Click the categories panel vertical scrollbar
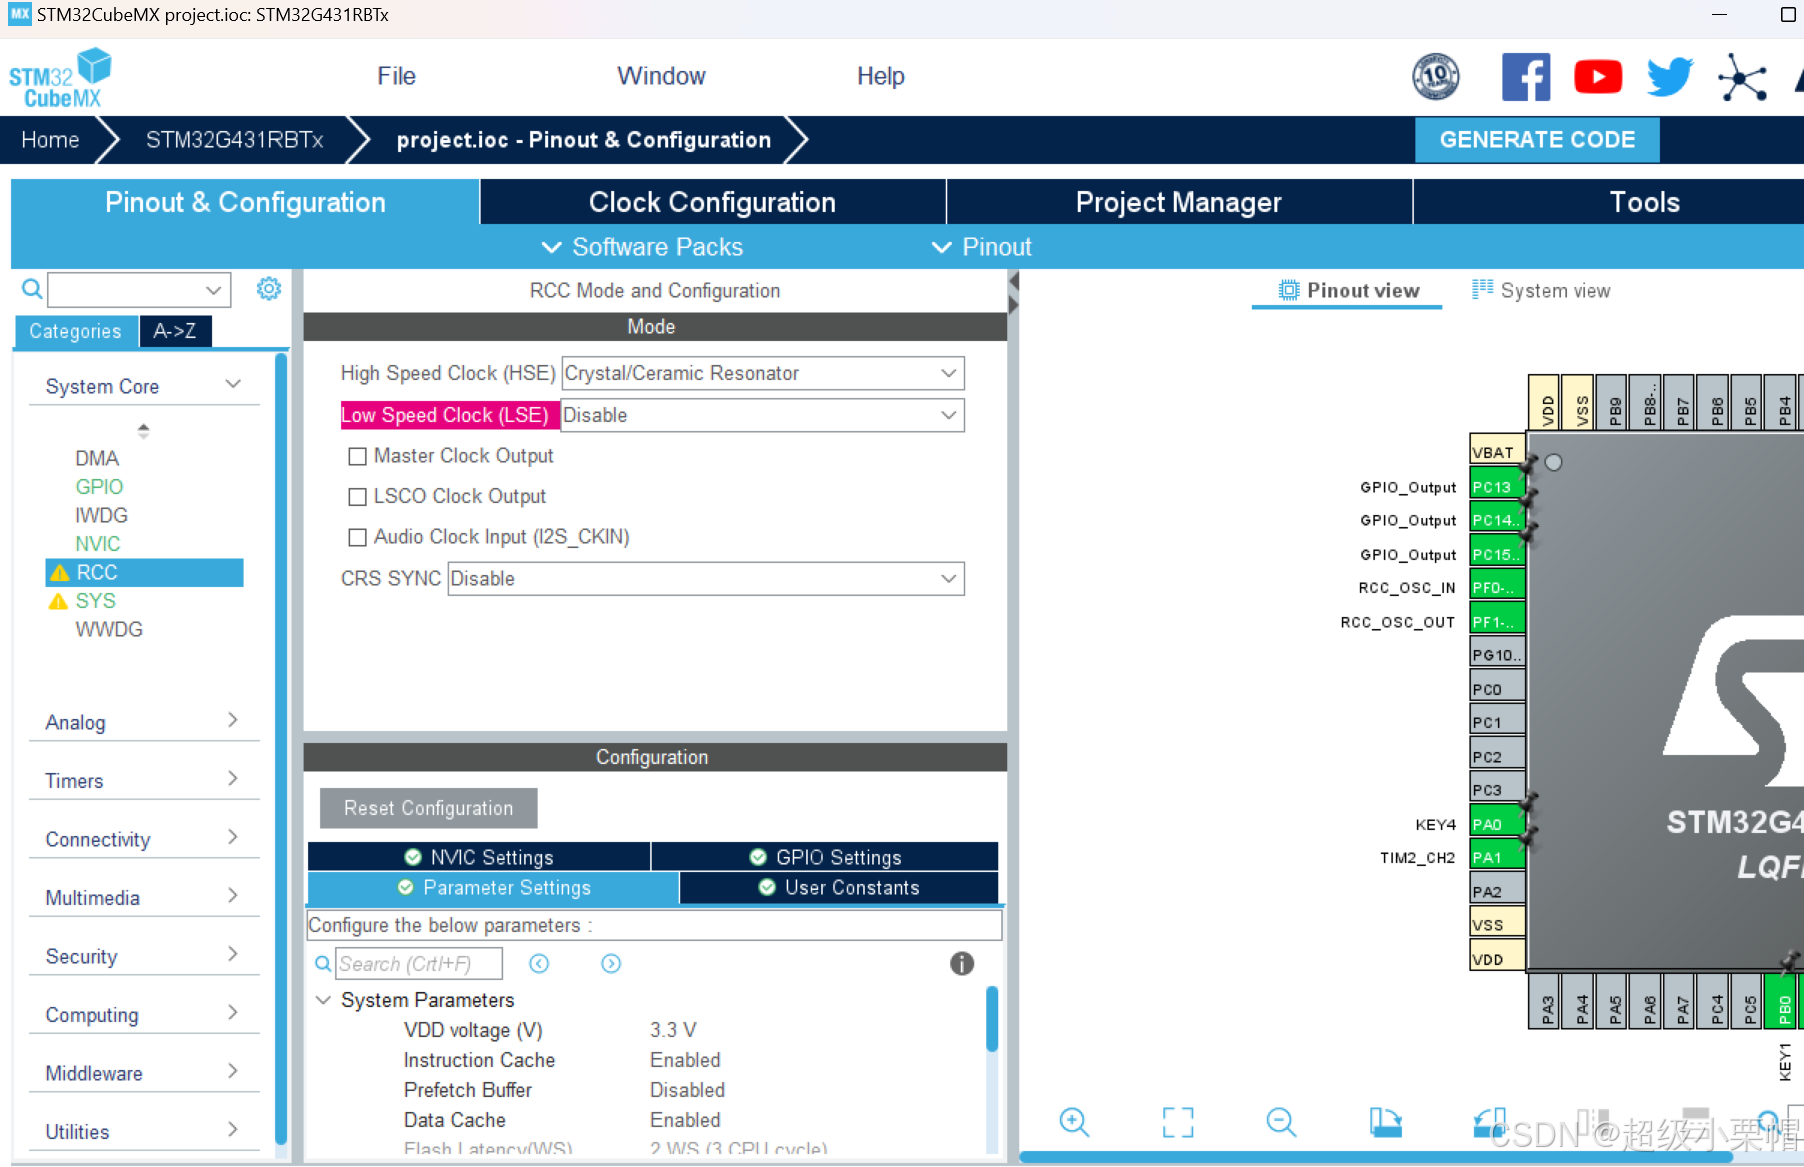The image size is (1804, 1167). coord(281,750)
